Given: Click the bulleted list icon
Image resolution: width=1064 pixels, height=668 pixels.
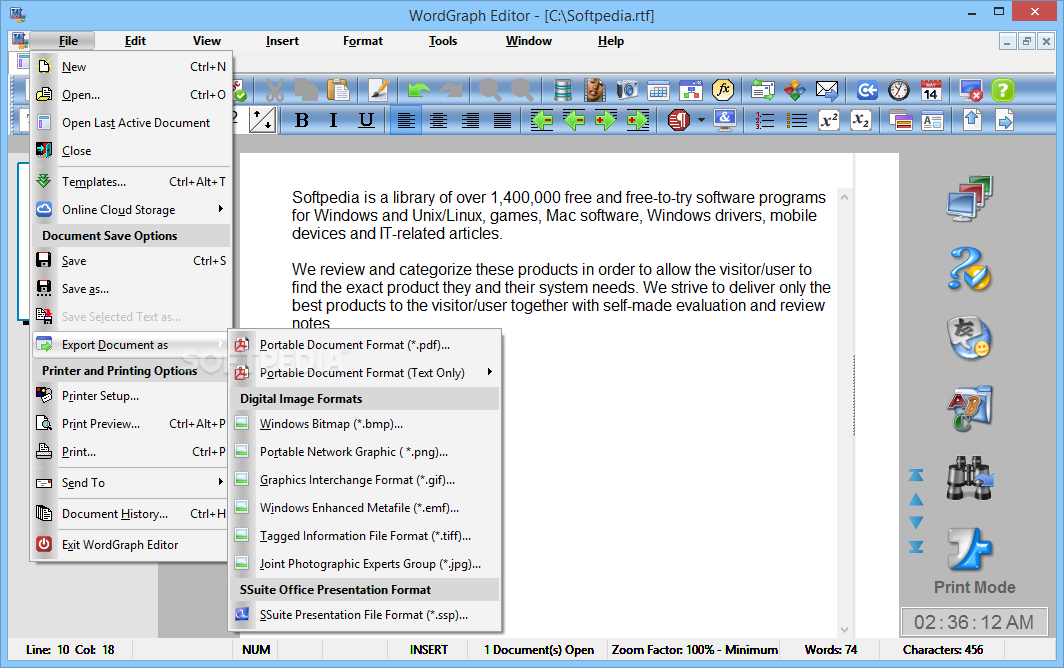Looking at the screenshot, I should (x=796, y=121).
